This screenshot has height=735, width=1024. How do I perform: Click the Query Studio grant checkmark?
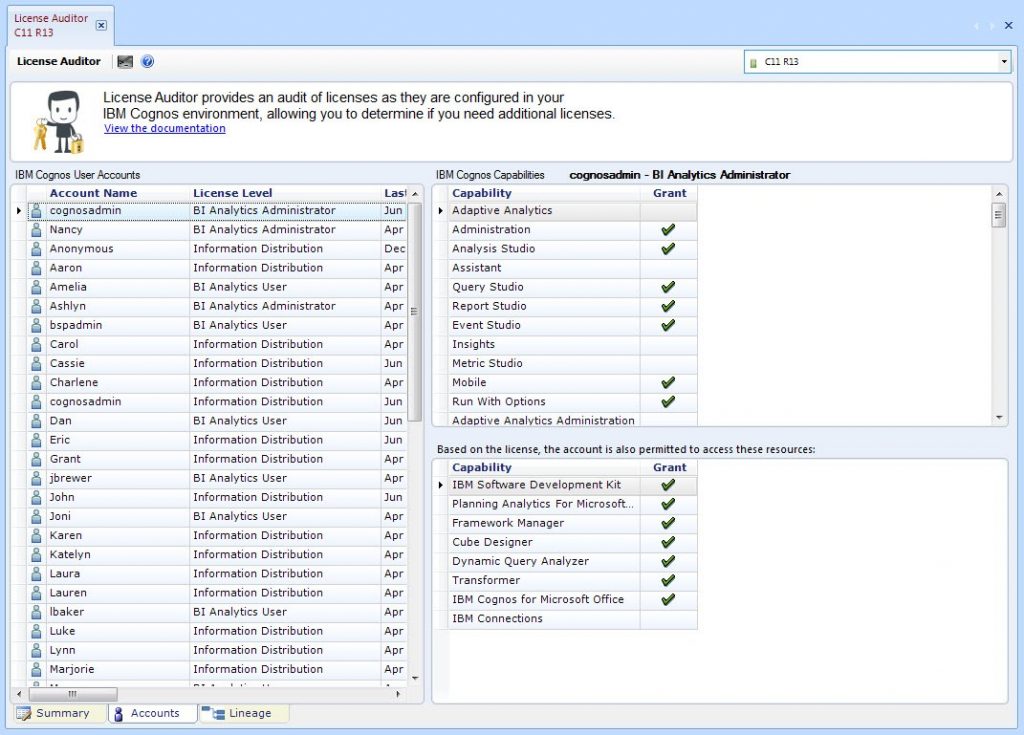668,287
